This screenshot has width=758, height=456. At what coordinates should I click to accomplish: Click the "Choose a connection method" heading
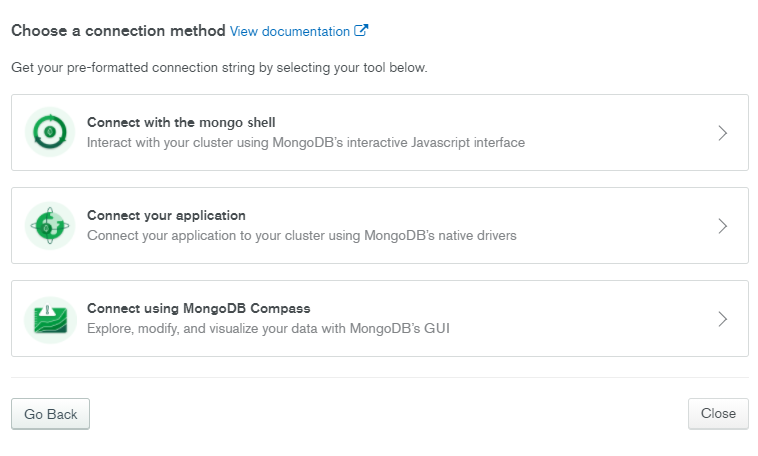point(118,31)
